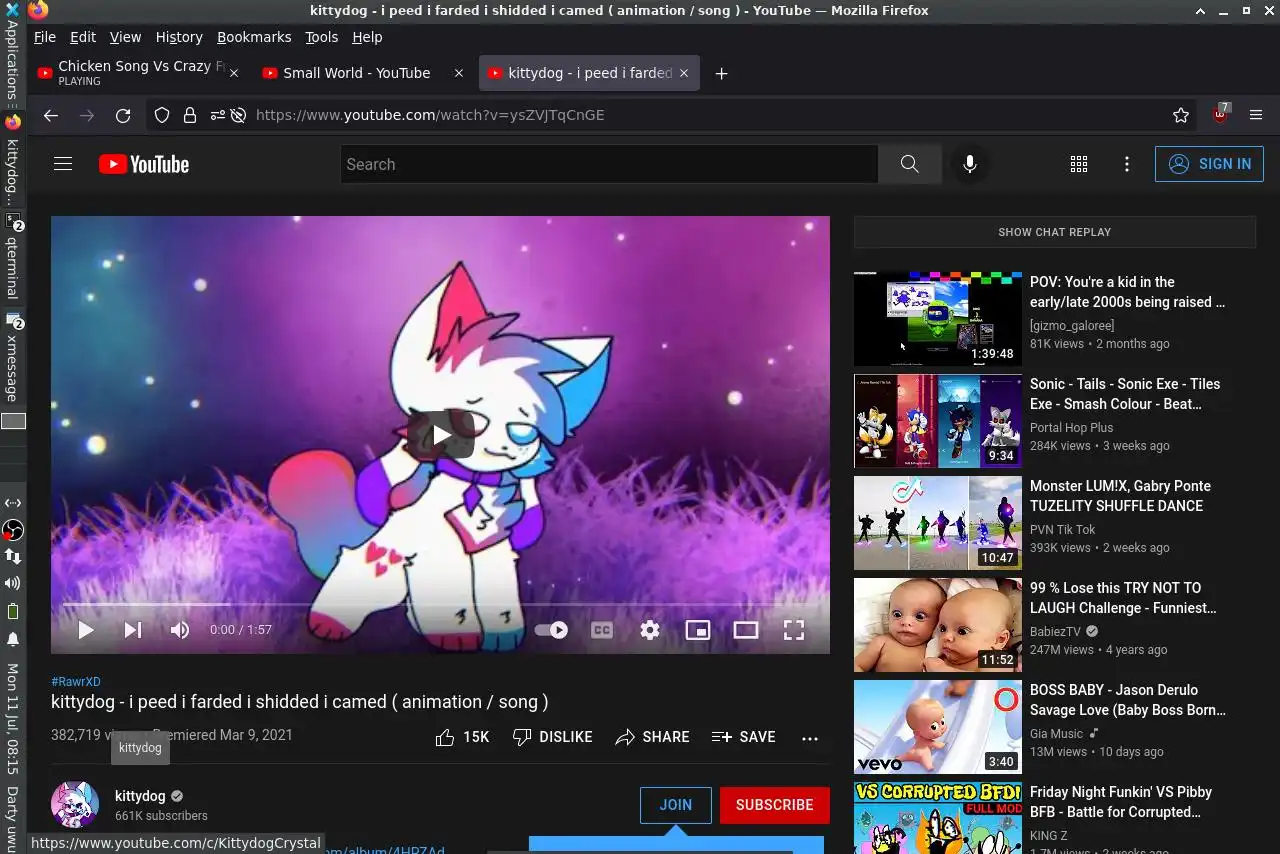Click the search magnifier button
The height and width of the screenshot is (854, 1280).
(x=909, y=164)
